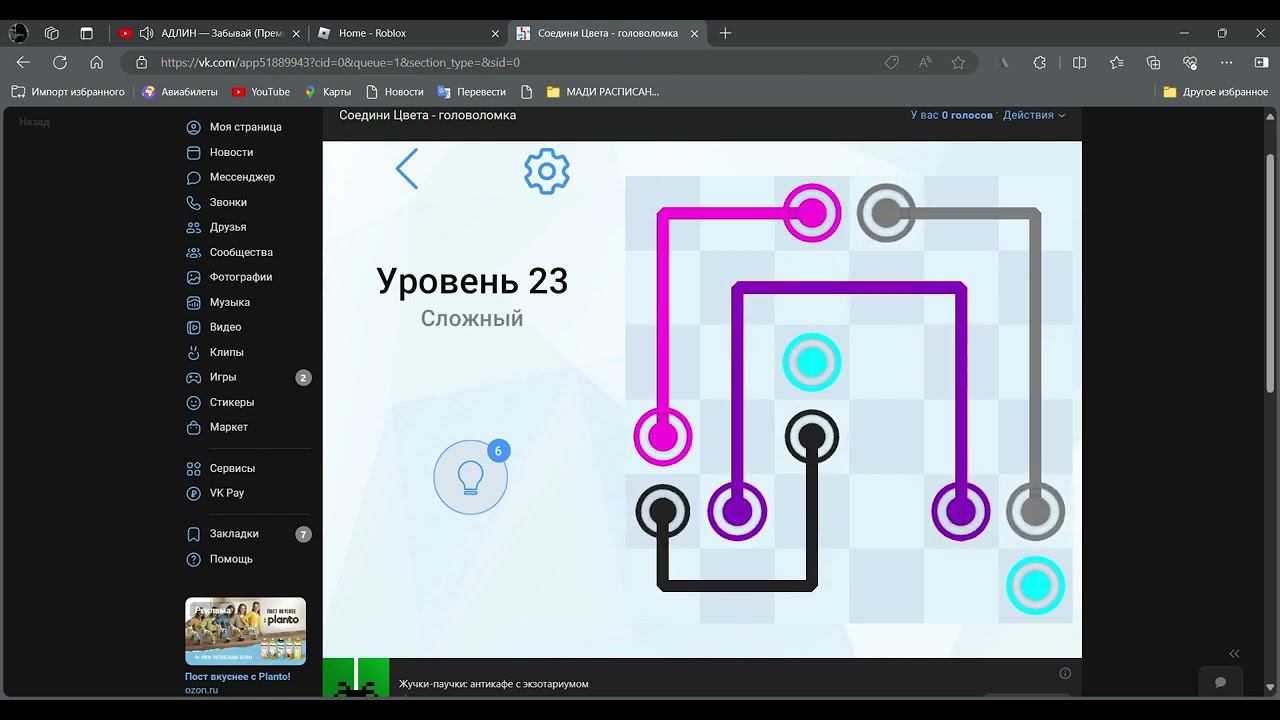This screenshot has height=720, width=1280.
Task: Select the Соедини Цвета tab
Action: 607,33
